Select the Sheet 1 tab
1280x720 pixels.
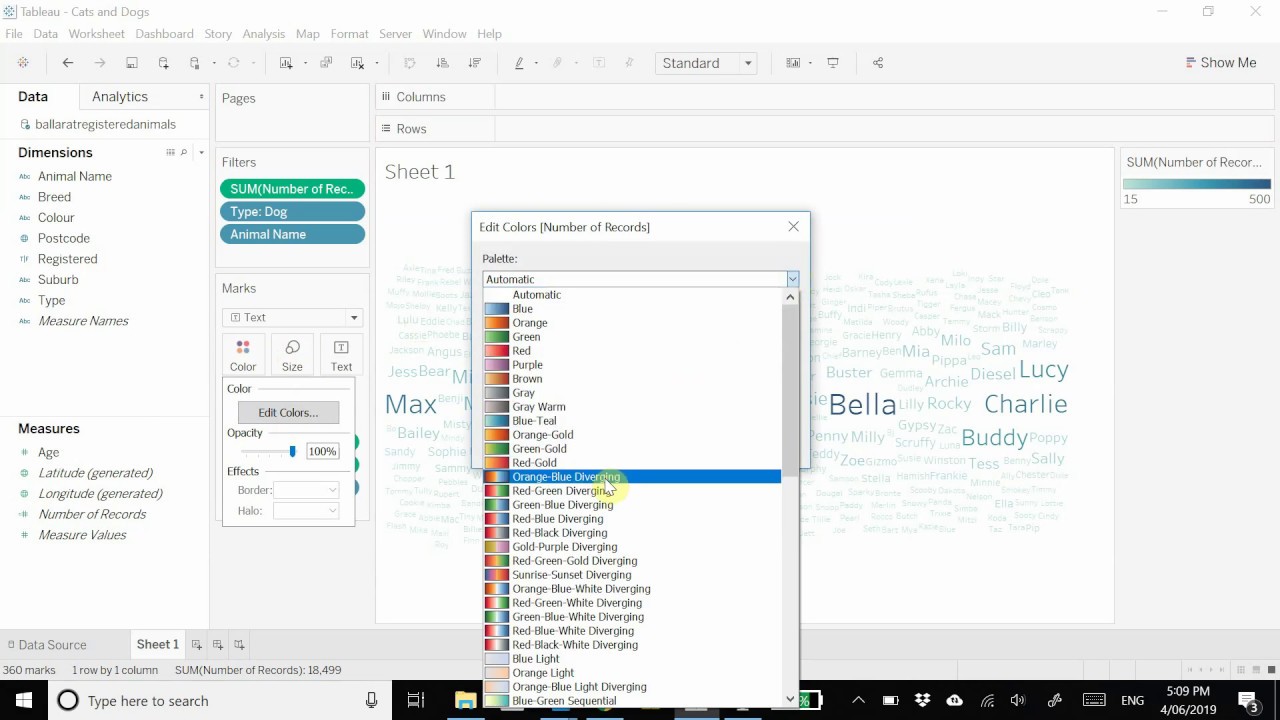pos(158,645)
